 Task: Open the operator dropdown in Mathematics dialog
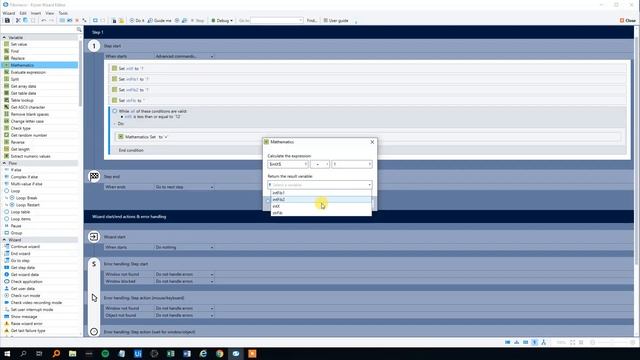click(x=320, y=164)
